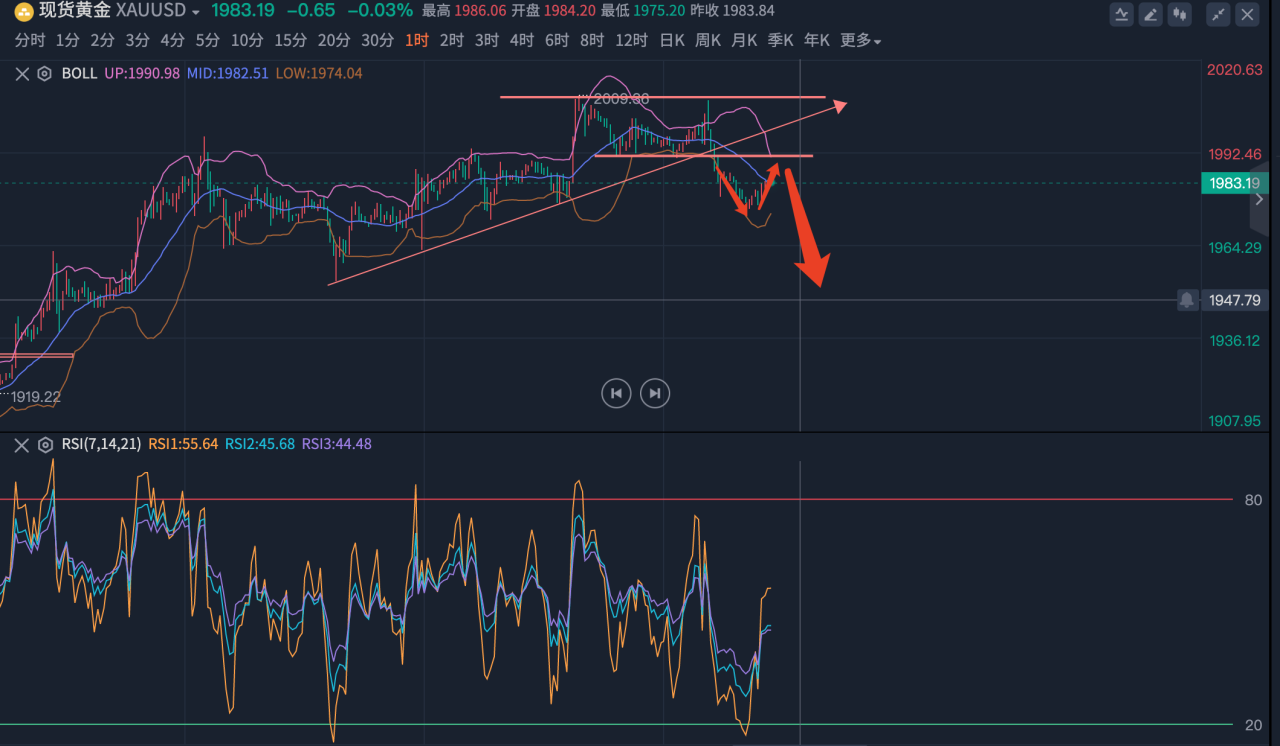
Task: Click the 现货黄金 instrument name
Action: tap(75, 11)
